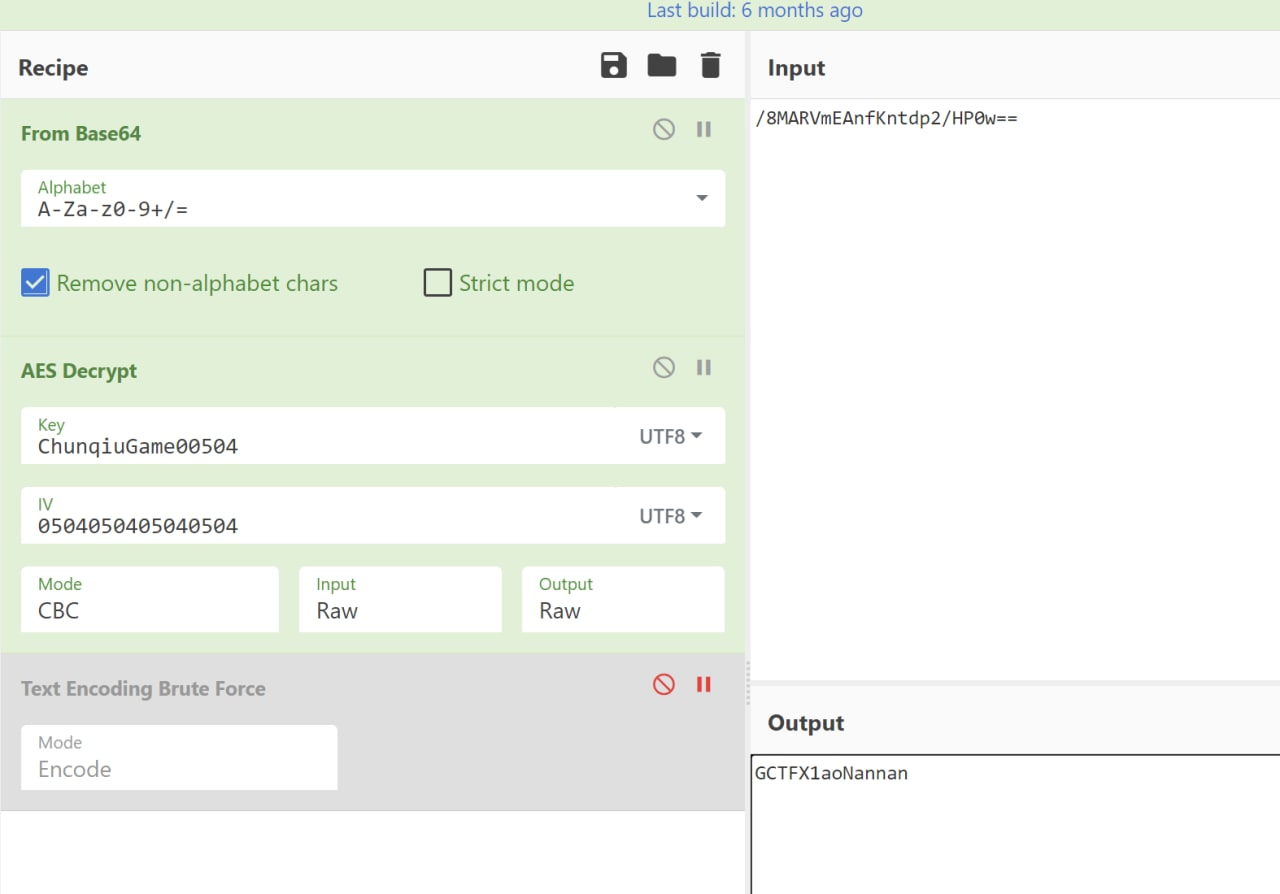Image resolution: width=1280 pixels, height=894 pixels.
Task: Load a recipe via folder icon
Action: (x=661, y=66)
